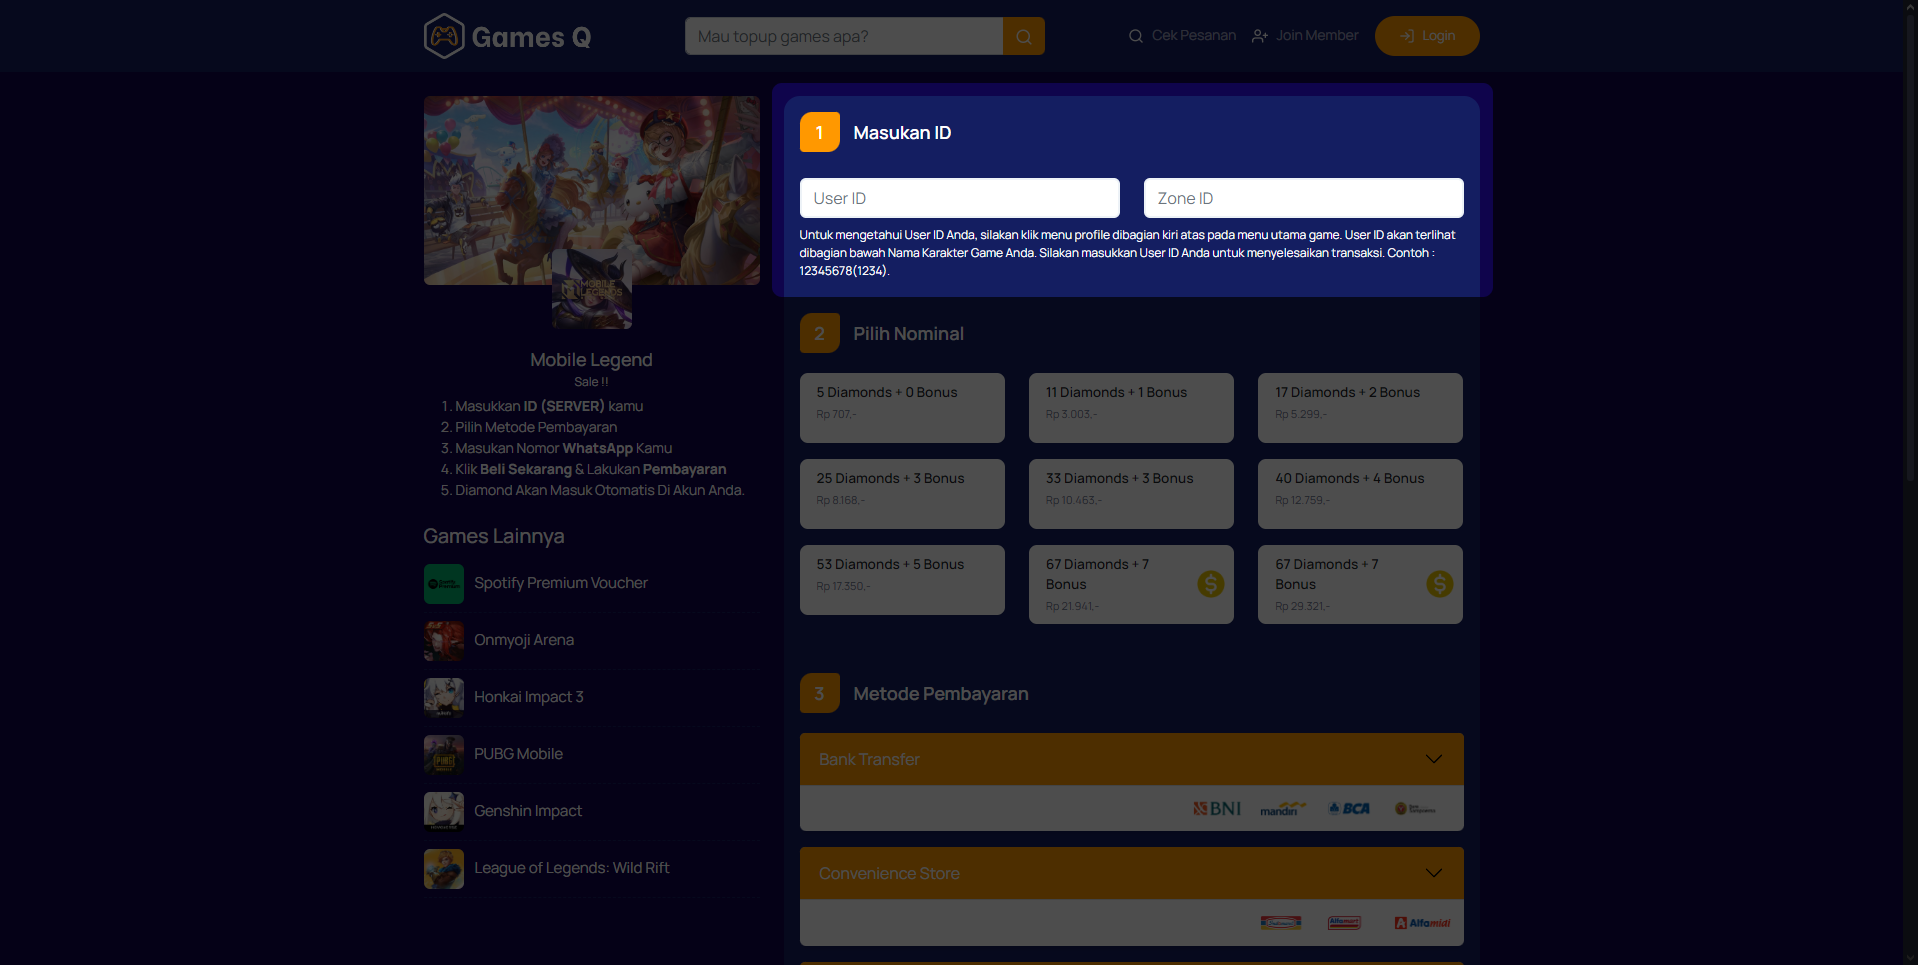
Task: Click the Alfamidi store logo
Action: coord(1423,923)
